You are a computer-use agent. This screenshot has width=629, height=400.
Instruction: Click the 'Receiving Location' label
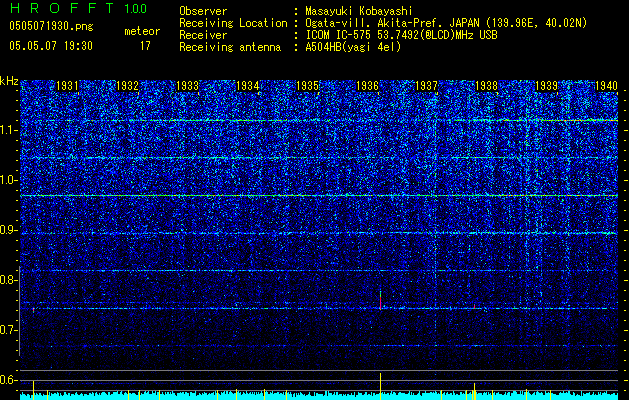[x=233, y=23]
